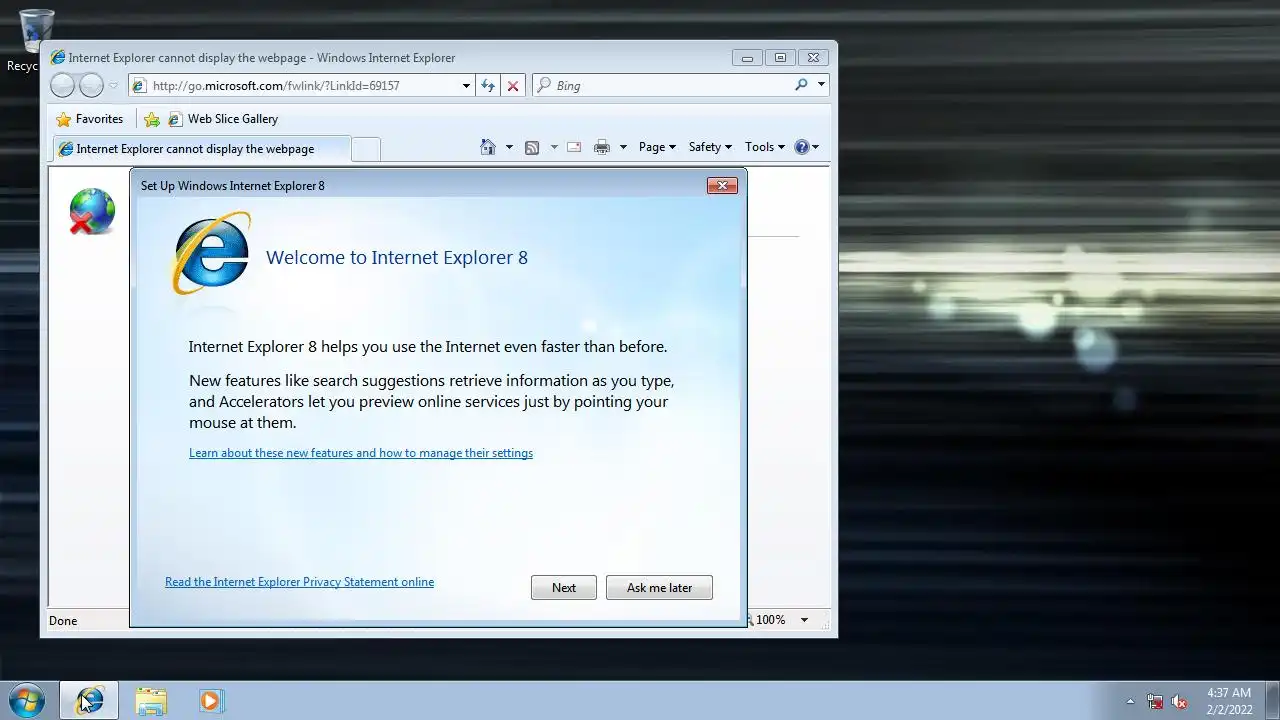The image size is (1280, 720).
Task: Show hidden system tray icons arrow
Action: point(1131,701)
